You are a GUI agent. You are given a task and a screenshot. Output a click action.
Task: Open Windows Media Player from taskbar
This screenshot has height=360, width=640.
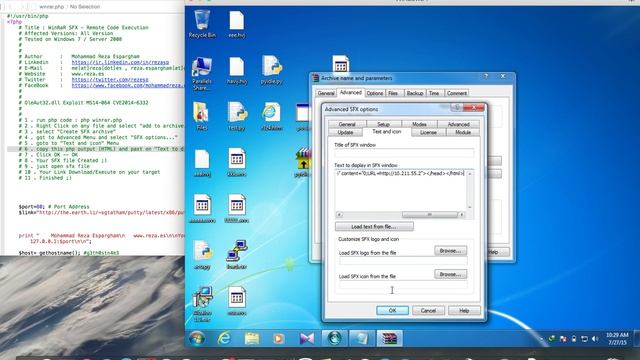click(x=279, y=338)
